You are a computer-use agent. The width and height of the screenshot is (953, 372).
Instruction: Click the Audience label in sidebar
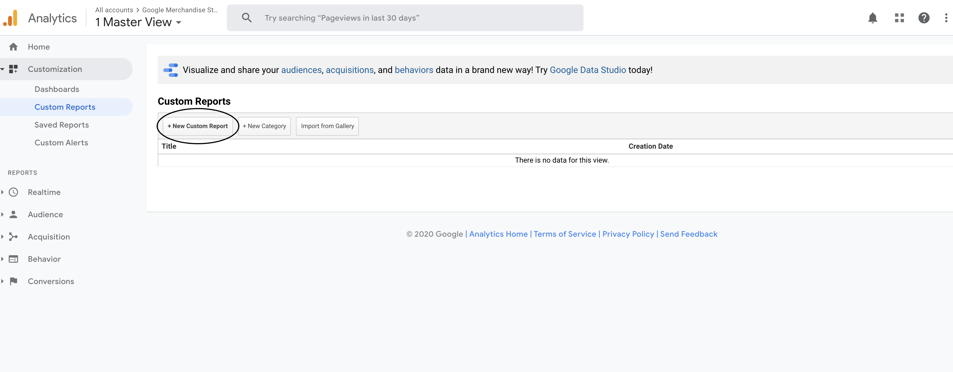tap(45, 215)
